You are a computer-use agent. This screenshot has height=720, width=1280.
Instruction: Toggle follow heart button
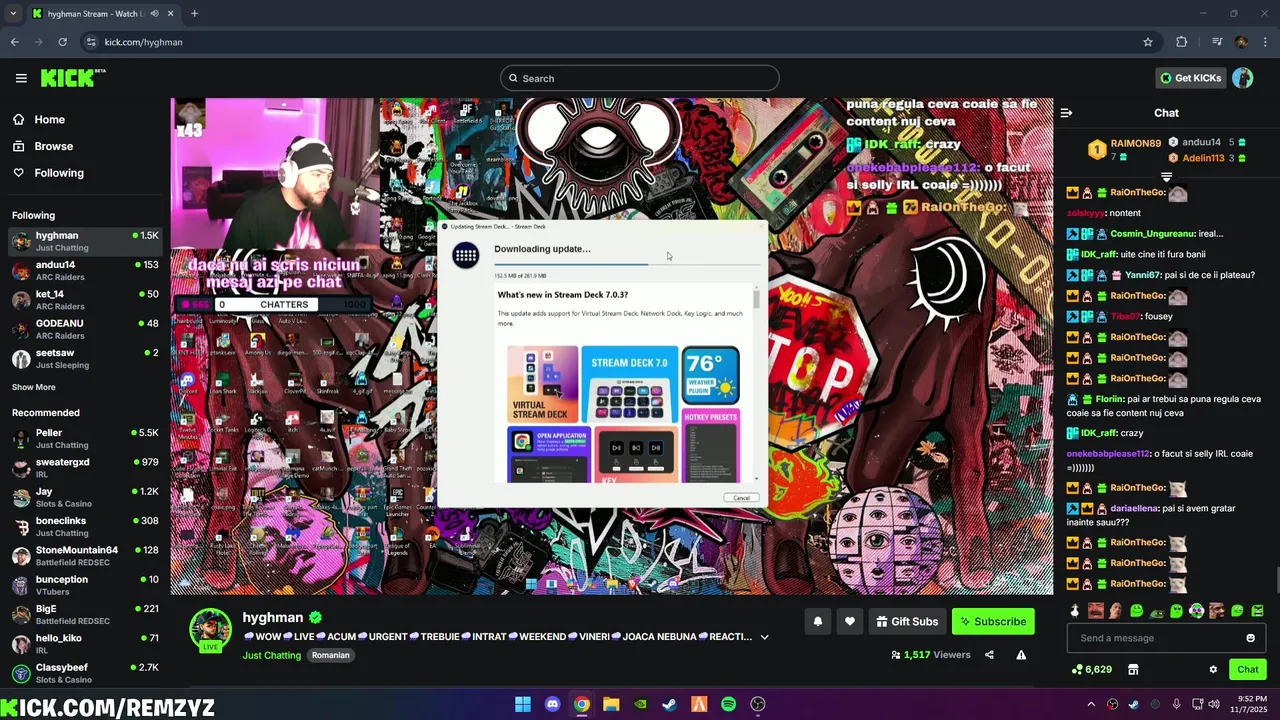(x=849, y=621)
